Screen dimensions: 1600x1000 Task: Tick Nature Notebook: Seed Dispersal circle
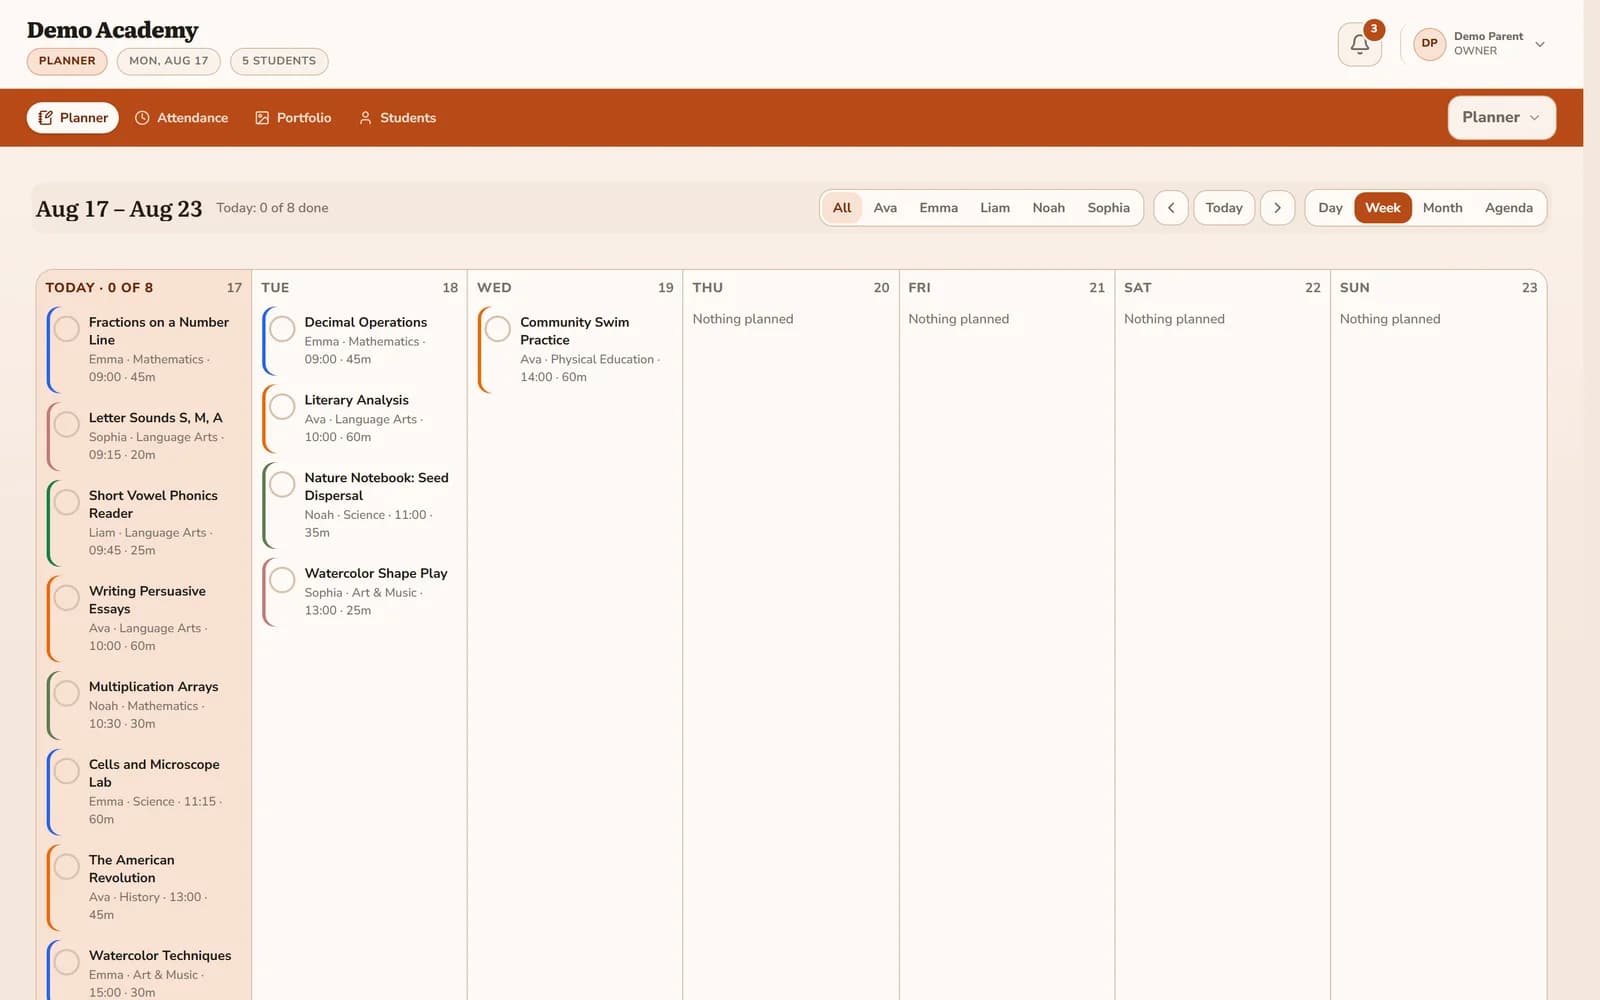pyautogui.click(x=283, y=484)
